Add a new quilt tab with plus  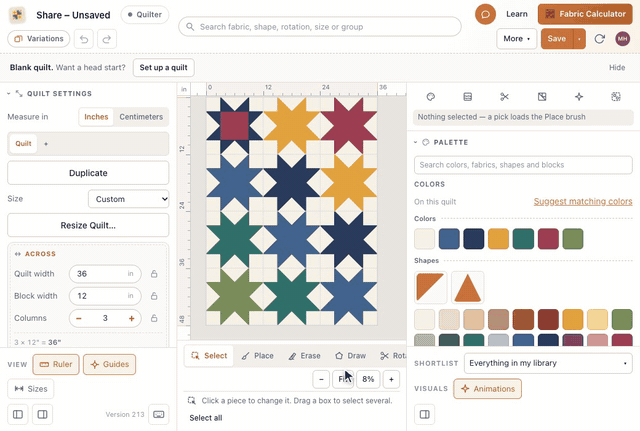[x=46, y=144]
